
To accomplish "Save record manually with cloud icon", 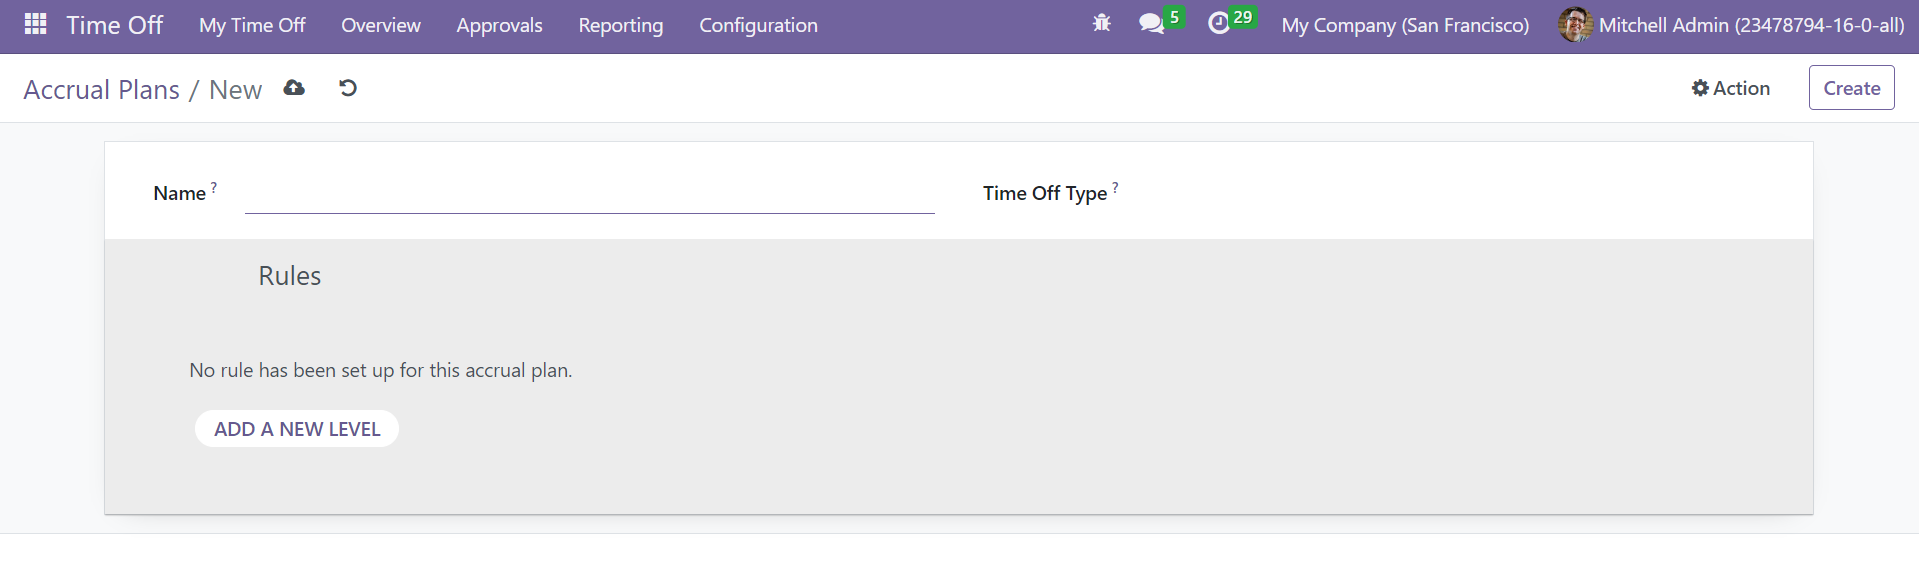I will point(294,88).
